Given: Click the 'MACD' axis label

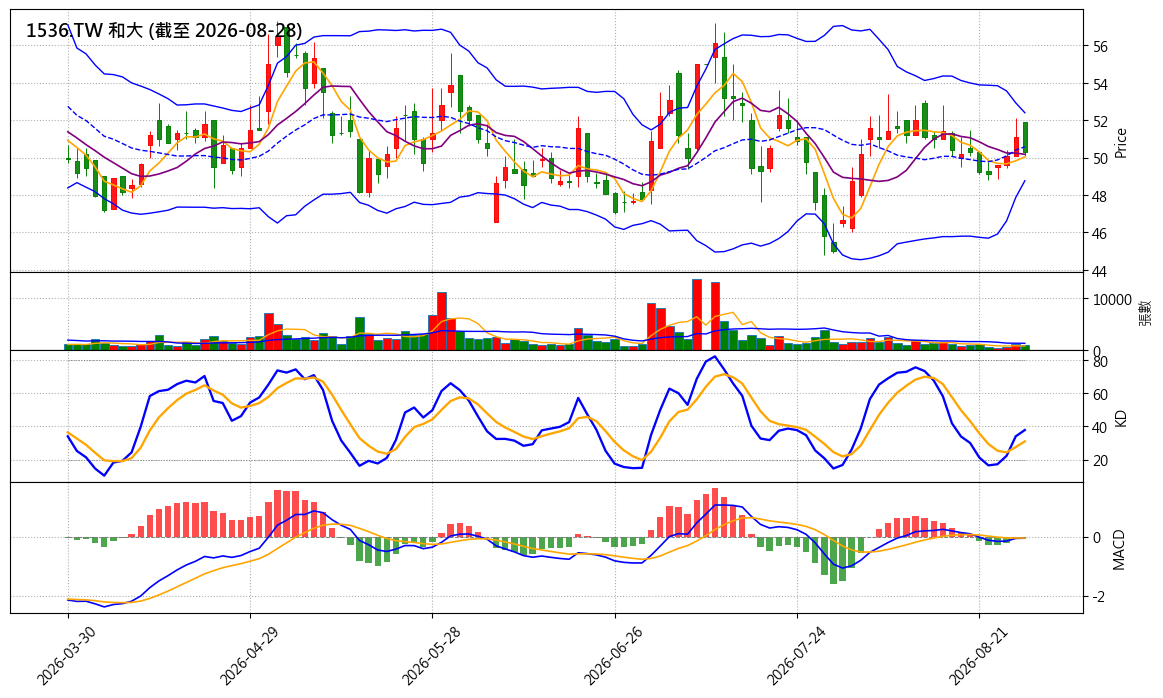Looking at the screenshot, I should click(1119, 550).
